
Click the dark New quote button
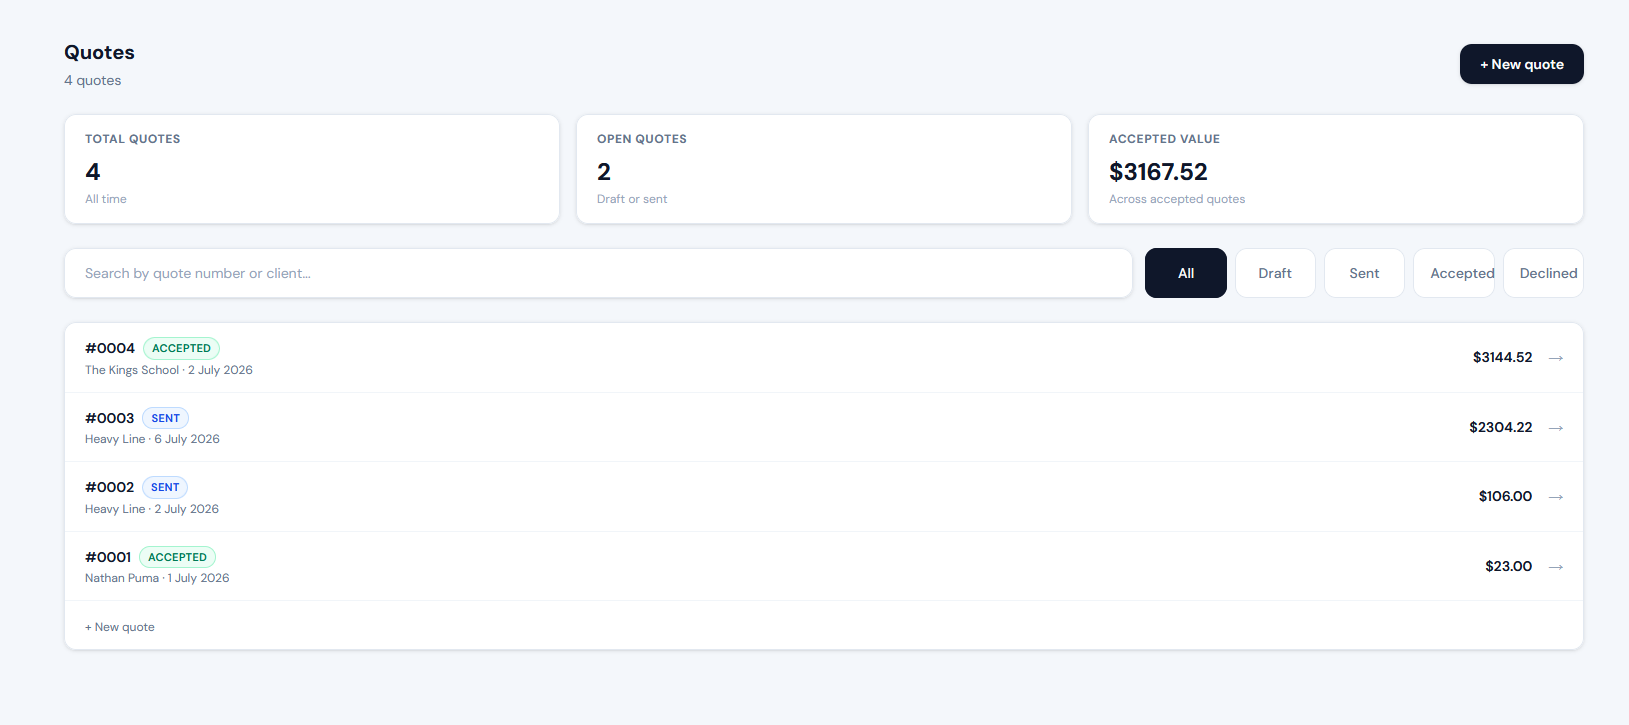pos(1522,64)
